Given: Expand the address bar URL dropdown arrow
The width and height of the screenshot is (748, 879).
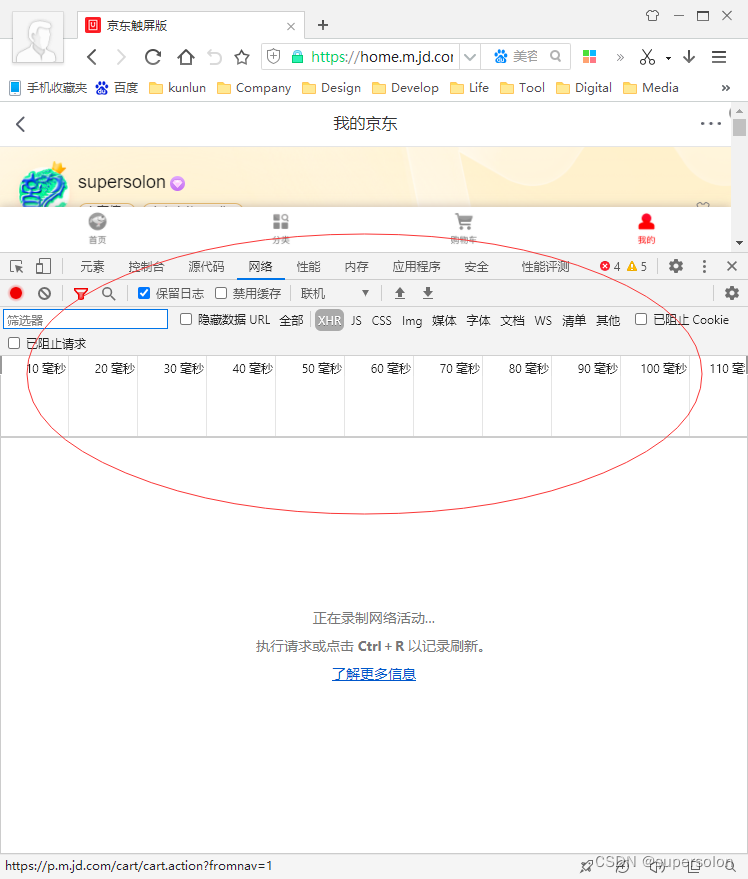Looking at the screenshot, I should (x=470, y=57).
